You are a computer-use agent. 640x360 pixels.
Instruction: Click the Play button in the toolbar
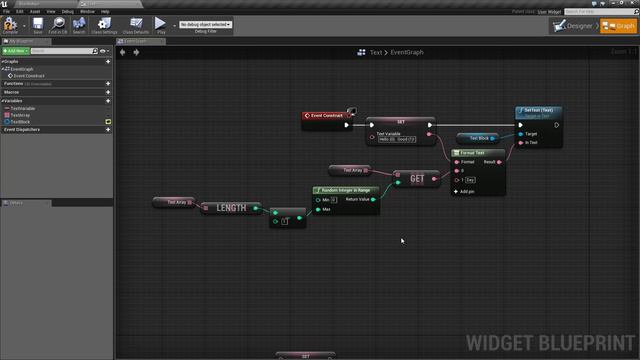point(160,25)
